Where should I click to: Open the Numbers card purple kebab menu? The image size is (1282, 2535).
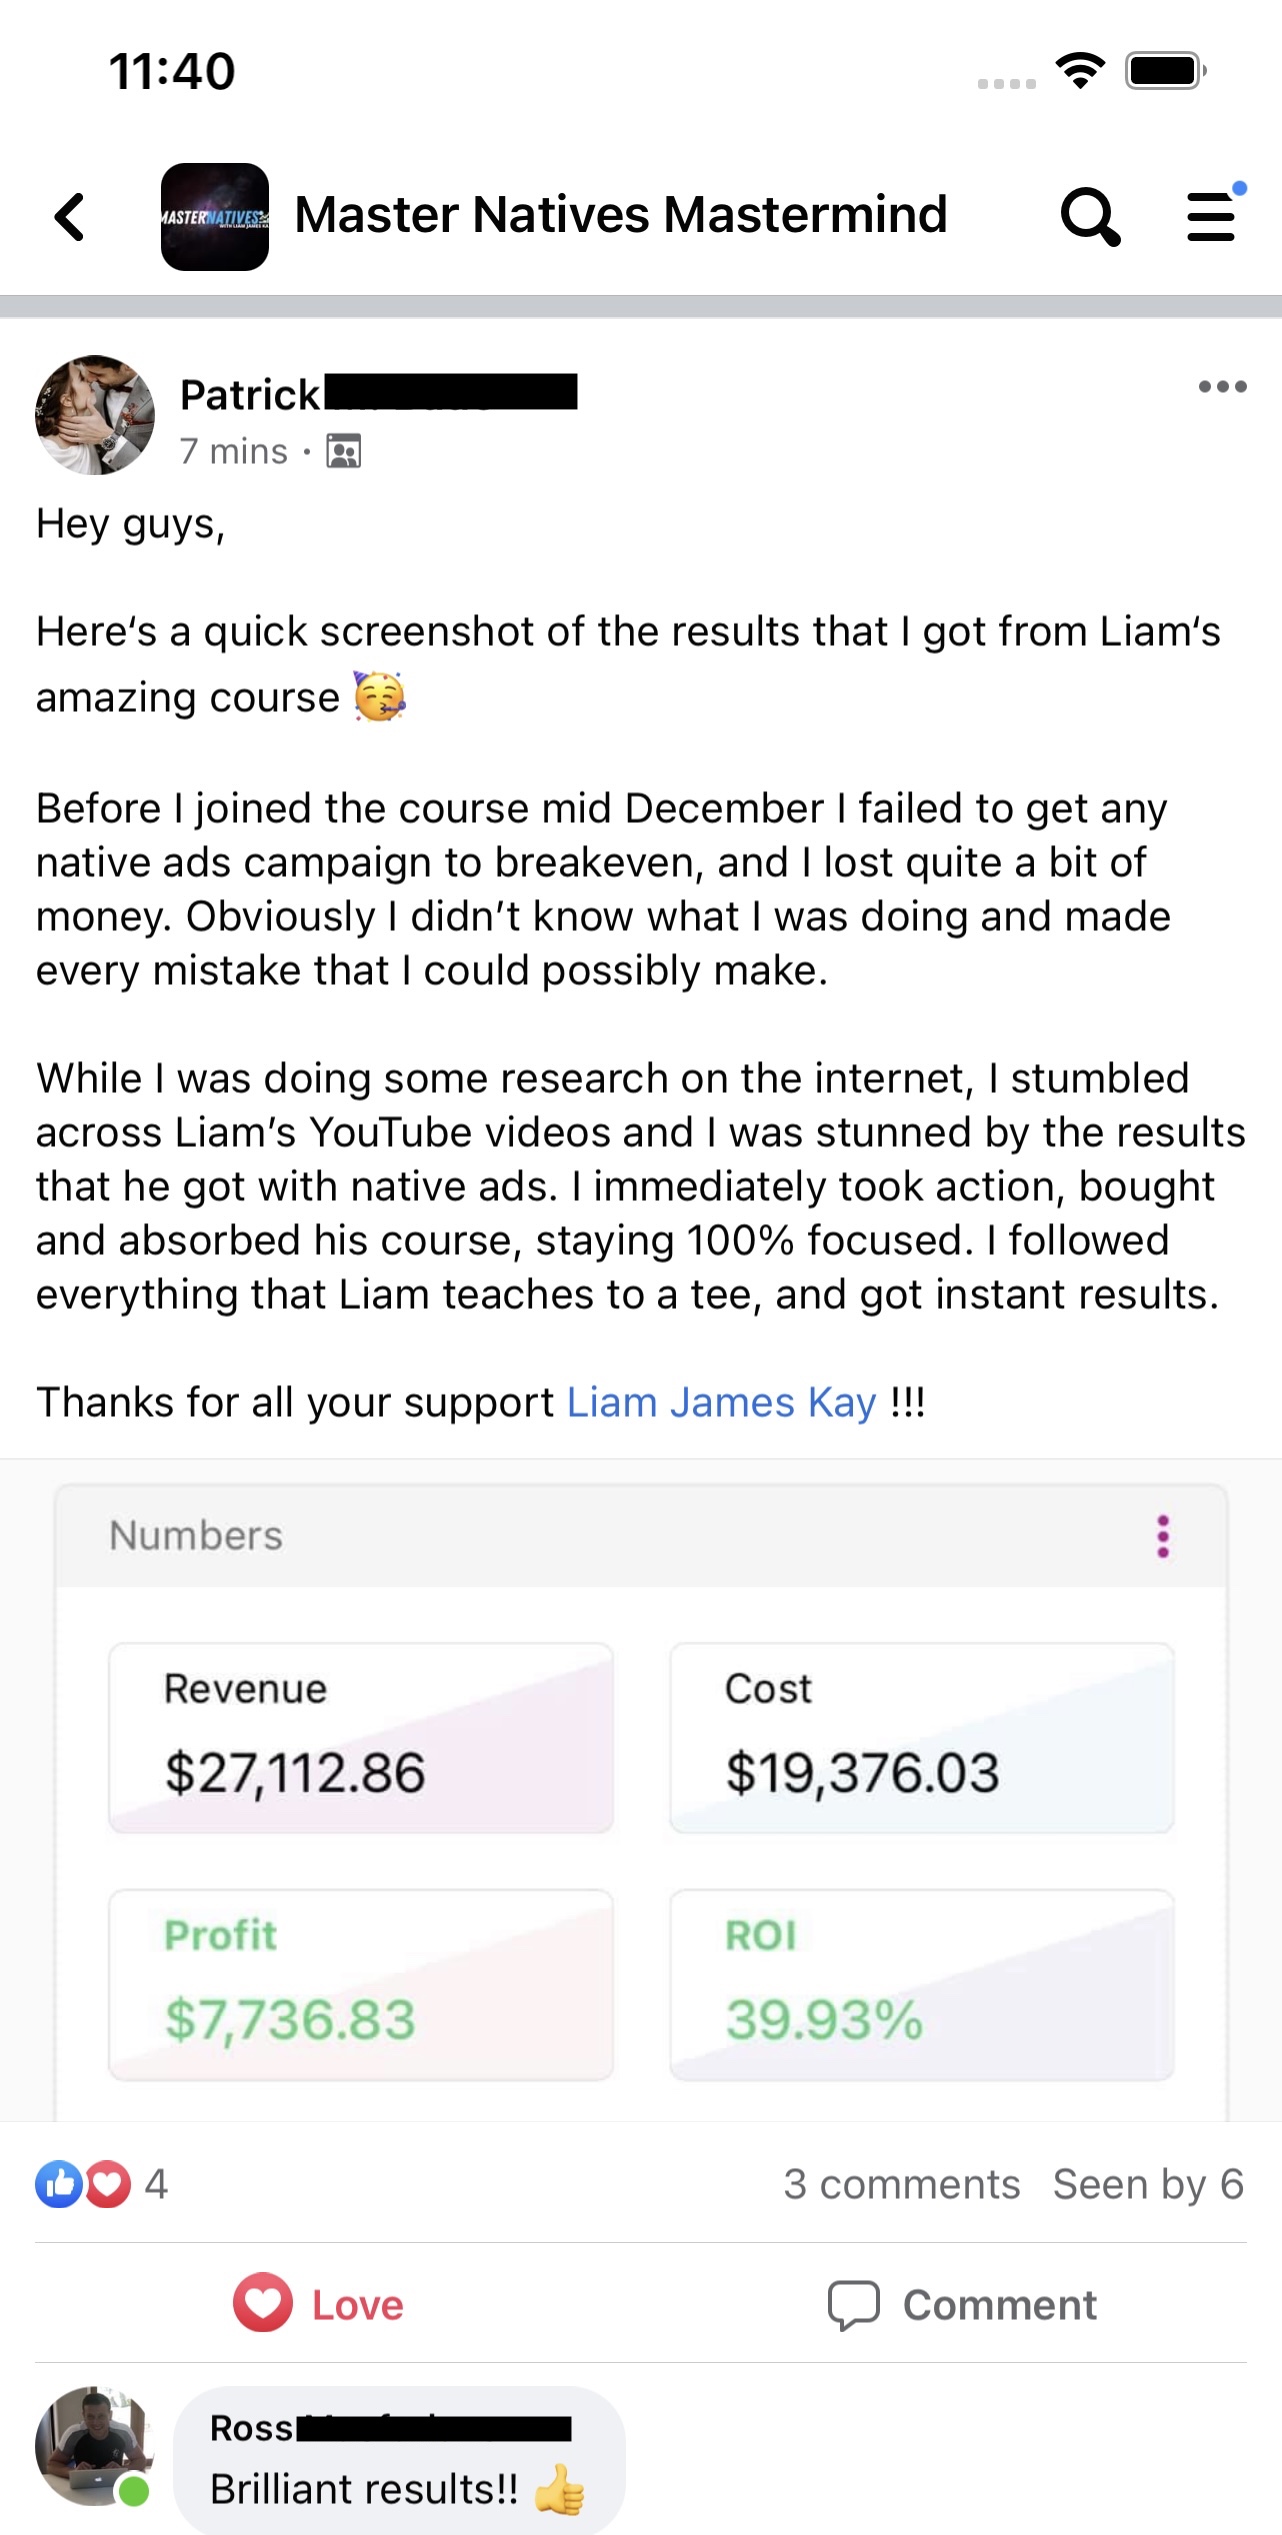point(1163,1536)
